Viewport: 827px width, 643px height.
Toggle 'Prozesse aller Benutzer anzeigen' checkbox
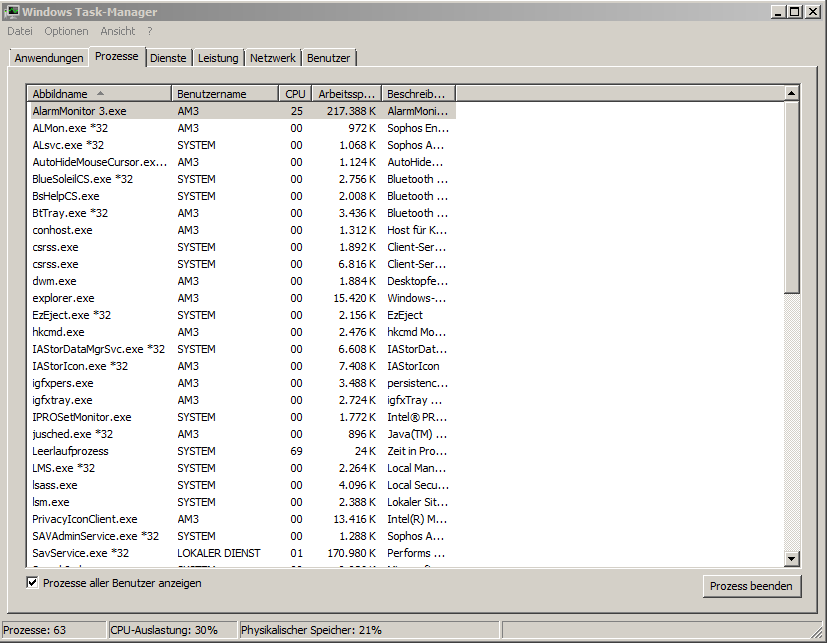coord(33,582)
